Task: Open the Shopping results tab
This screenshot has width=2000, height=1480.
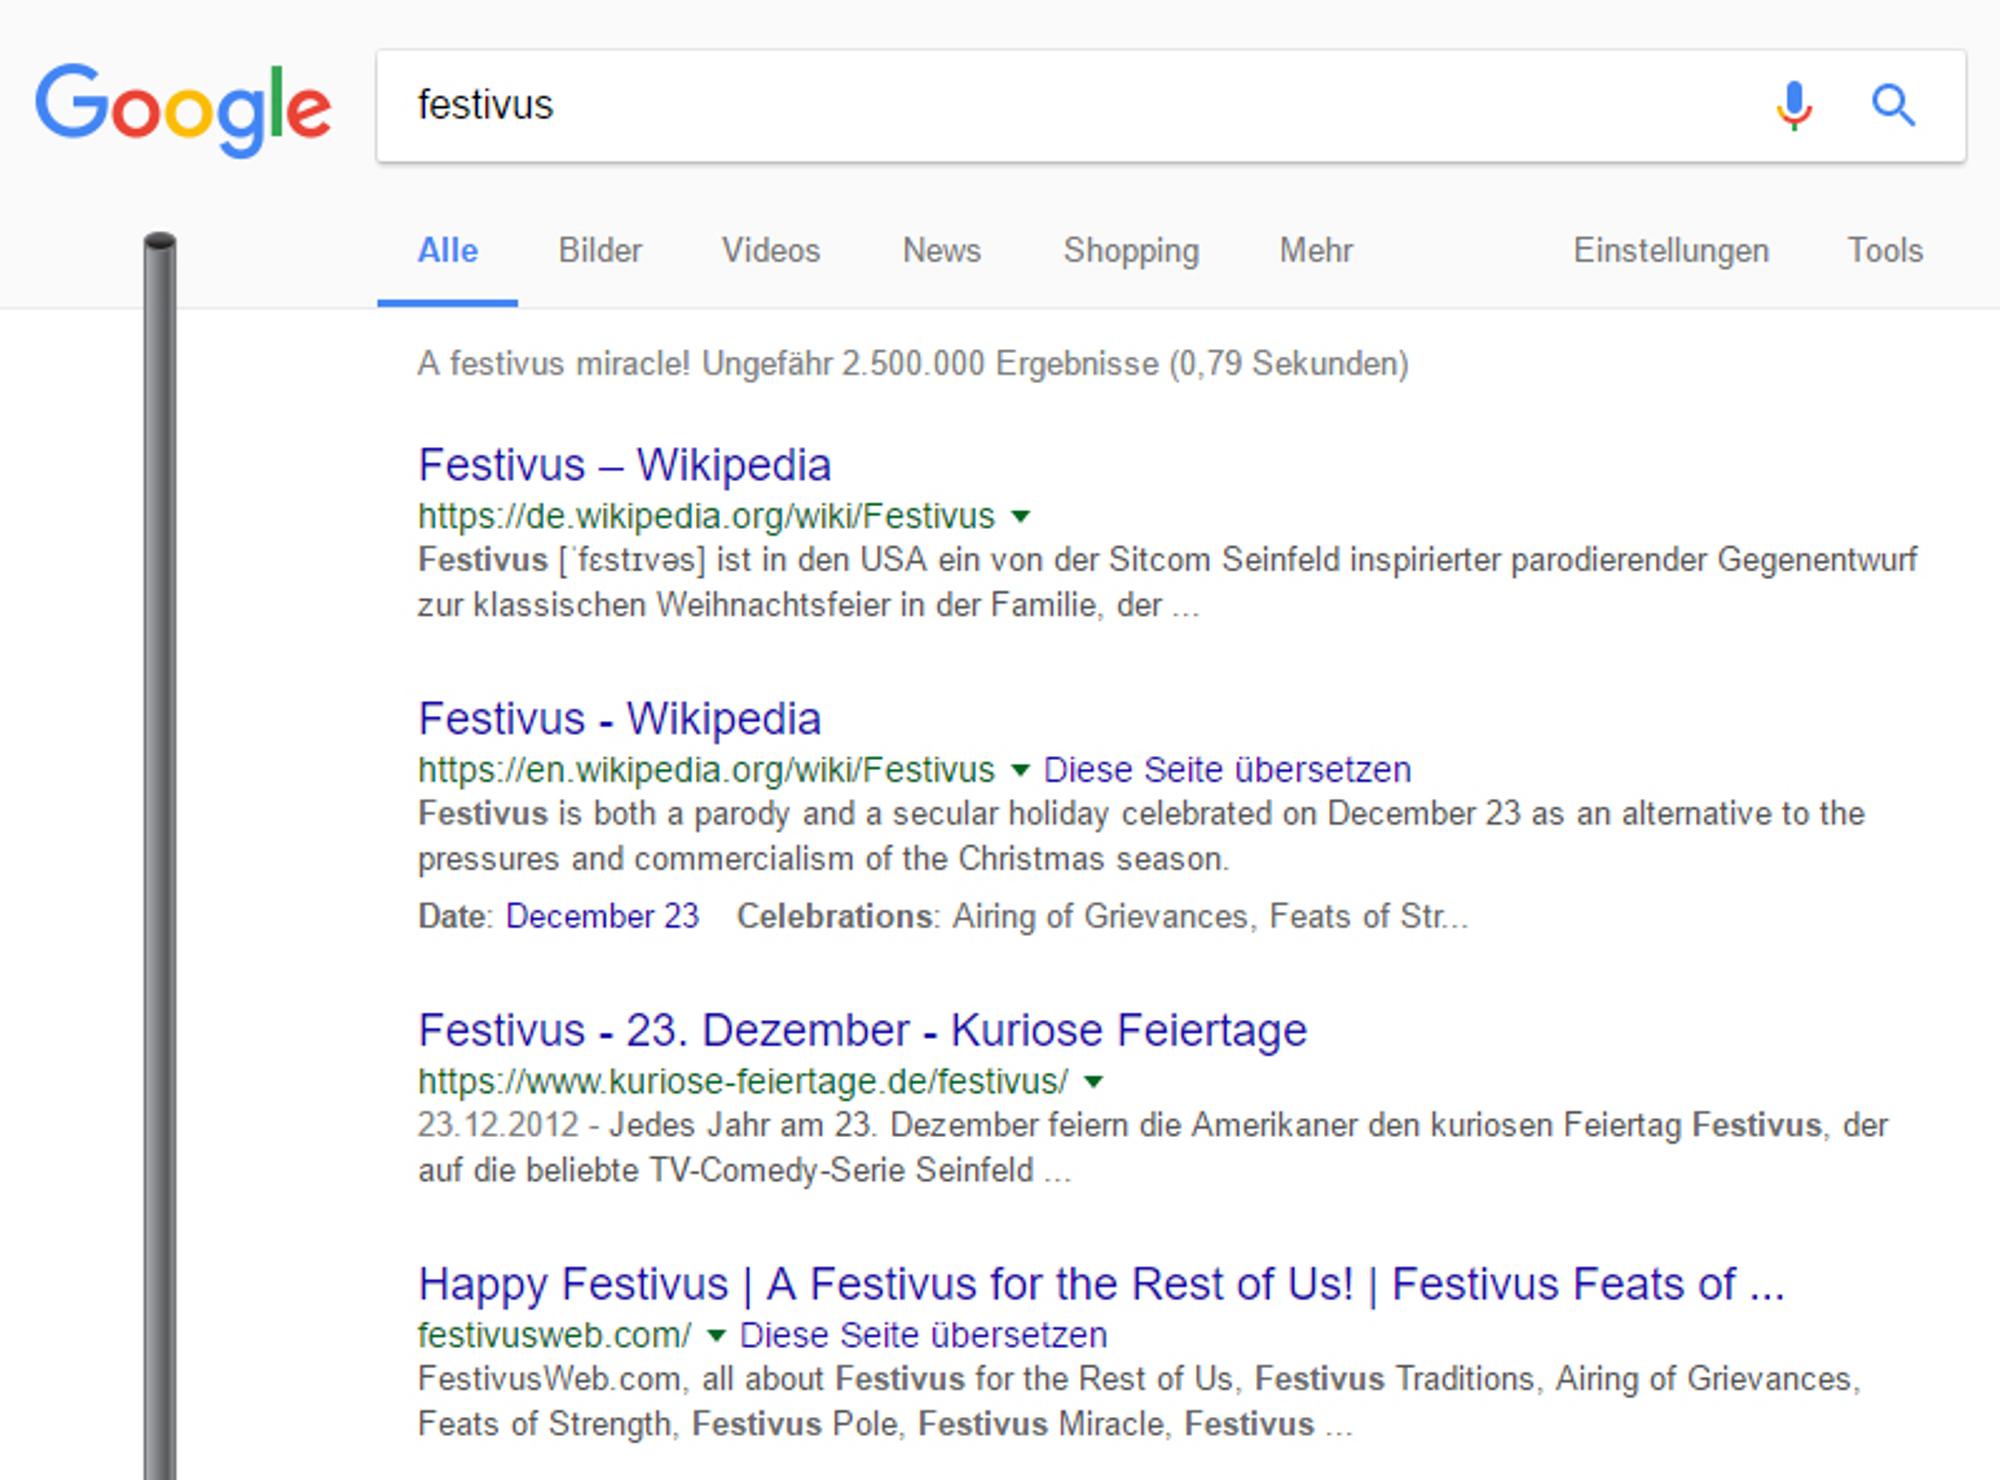Action: click(1131, 251)
